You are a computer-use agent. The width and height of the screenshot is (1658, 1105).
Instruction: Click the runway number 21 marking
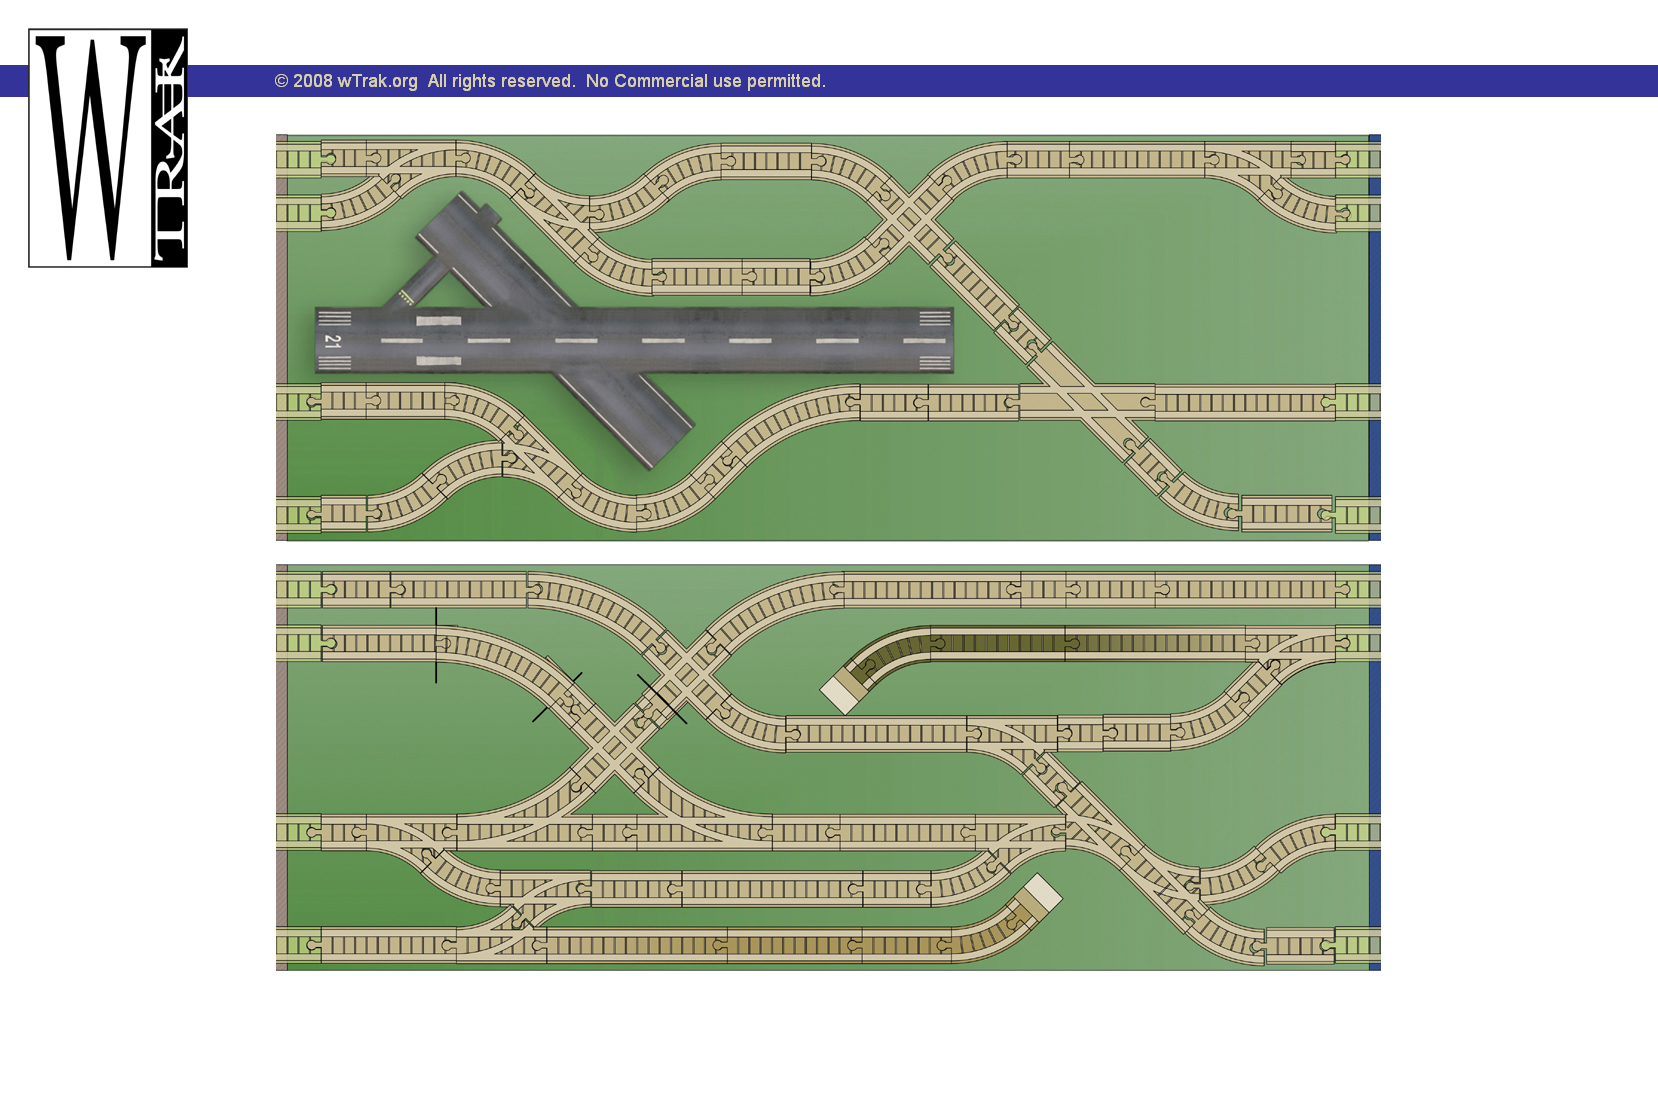tap(333, 341)
